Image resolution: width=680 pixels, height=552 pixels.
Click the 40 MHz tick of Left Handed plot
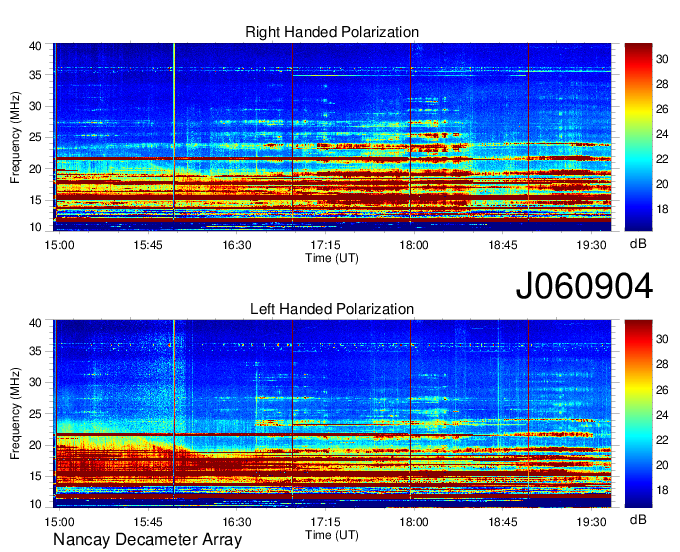click(x=36, y=323)
